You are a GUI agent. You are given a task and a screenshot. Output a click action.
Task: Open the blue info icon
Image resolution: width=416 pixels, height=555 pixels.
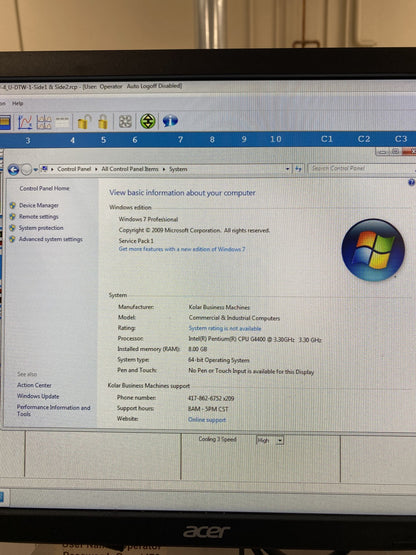coord(170,121)
